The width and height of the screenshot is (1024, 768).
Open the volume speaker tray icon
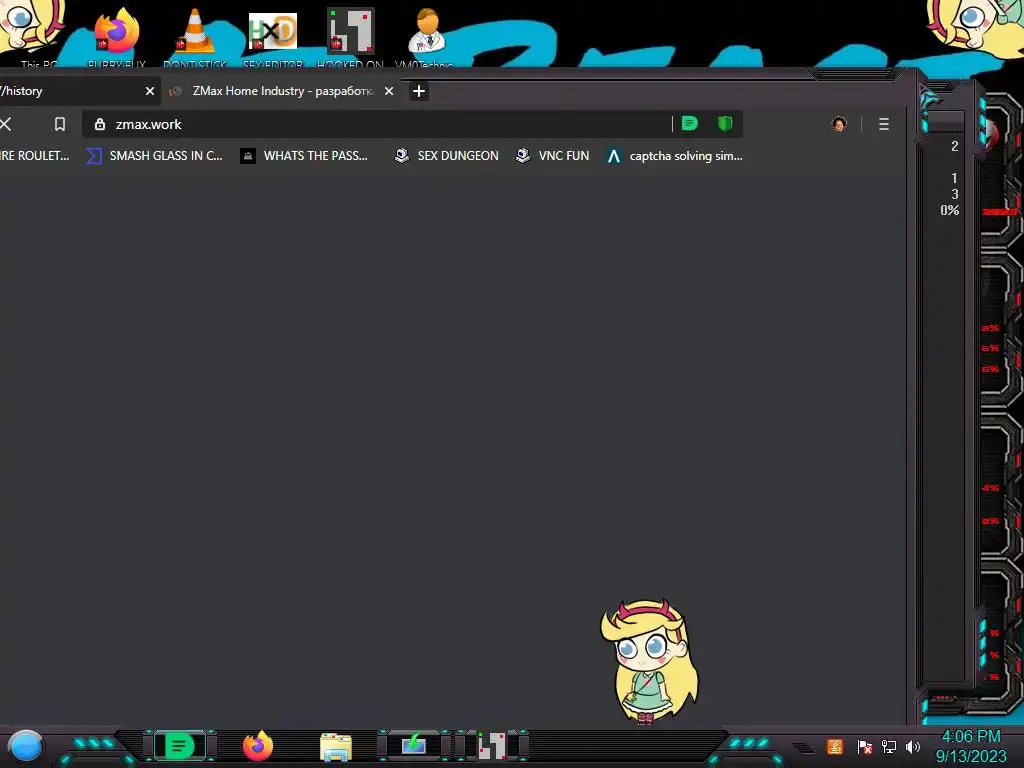point(913,746)
